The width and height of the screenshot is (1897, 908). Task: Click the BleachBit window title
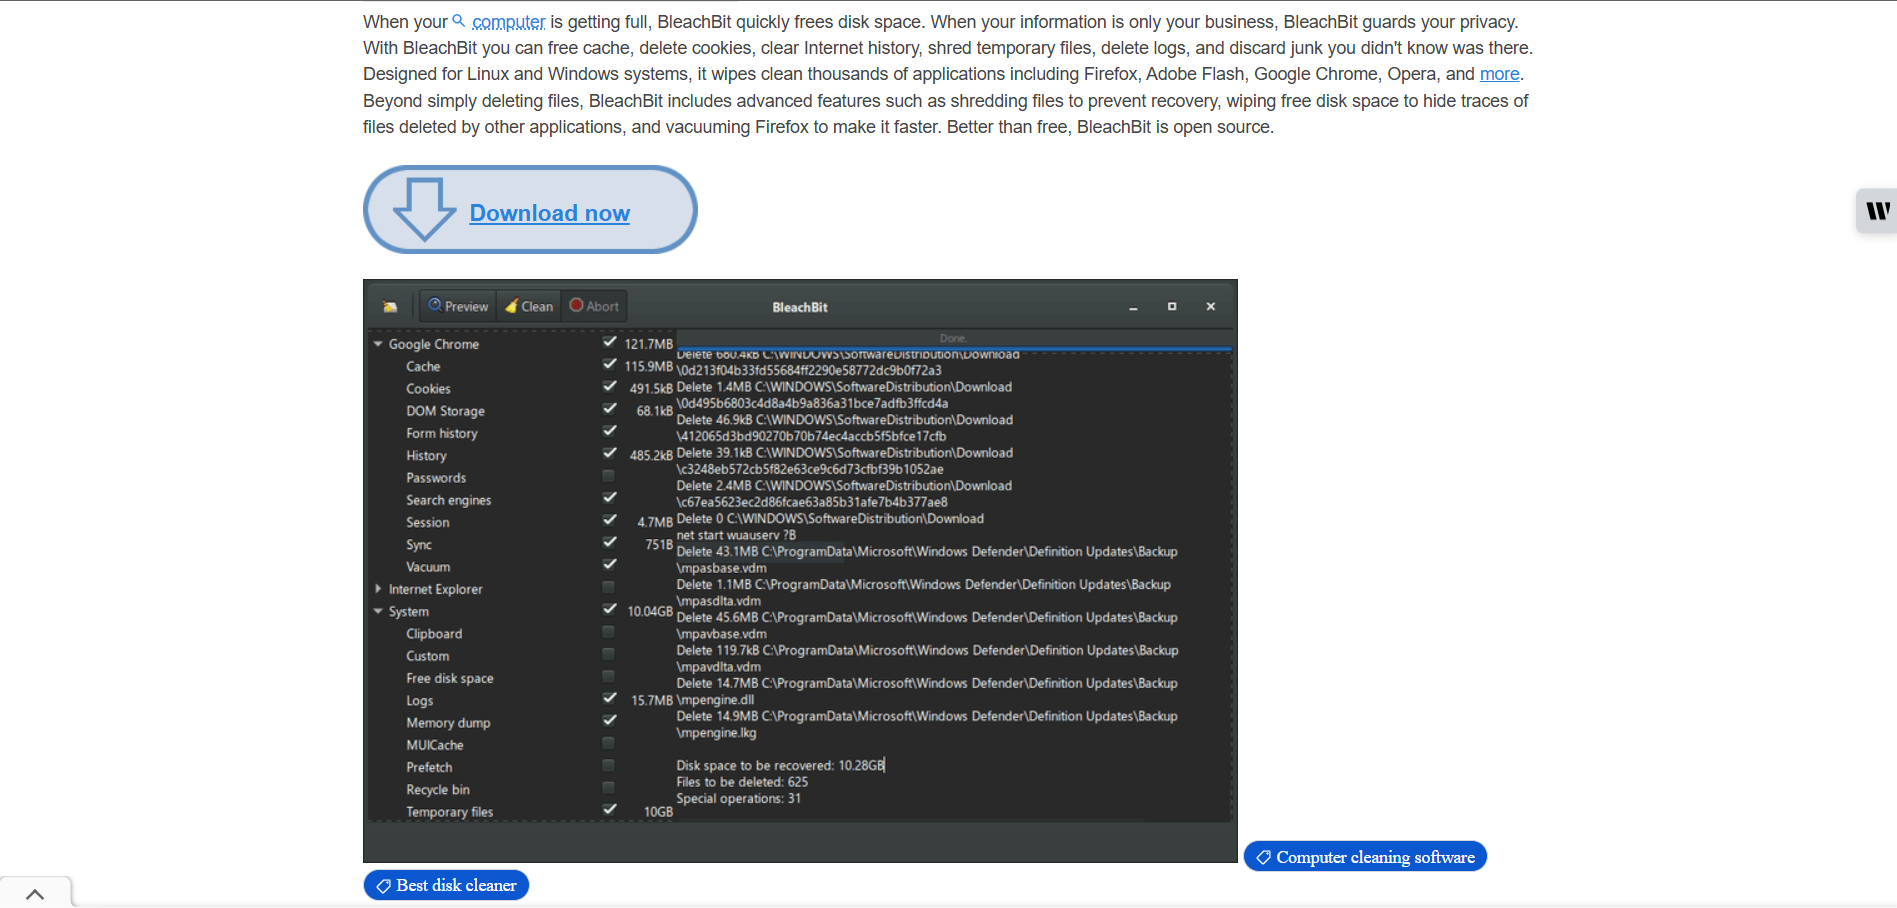(800, 307)
